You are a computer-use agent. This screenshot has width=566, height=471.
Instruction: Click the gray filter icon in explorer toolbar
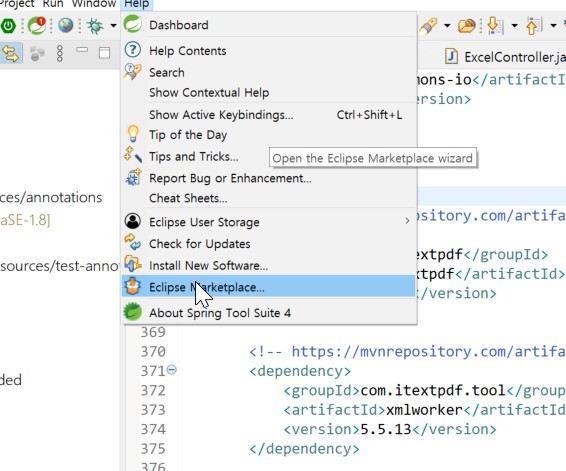37,54
